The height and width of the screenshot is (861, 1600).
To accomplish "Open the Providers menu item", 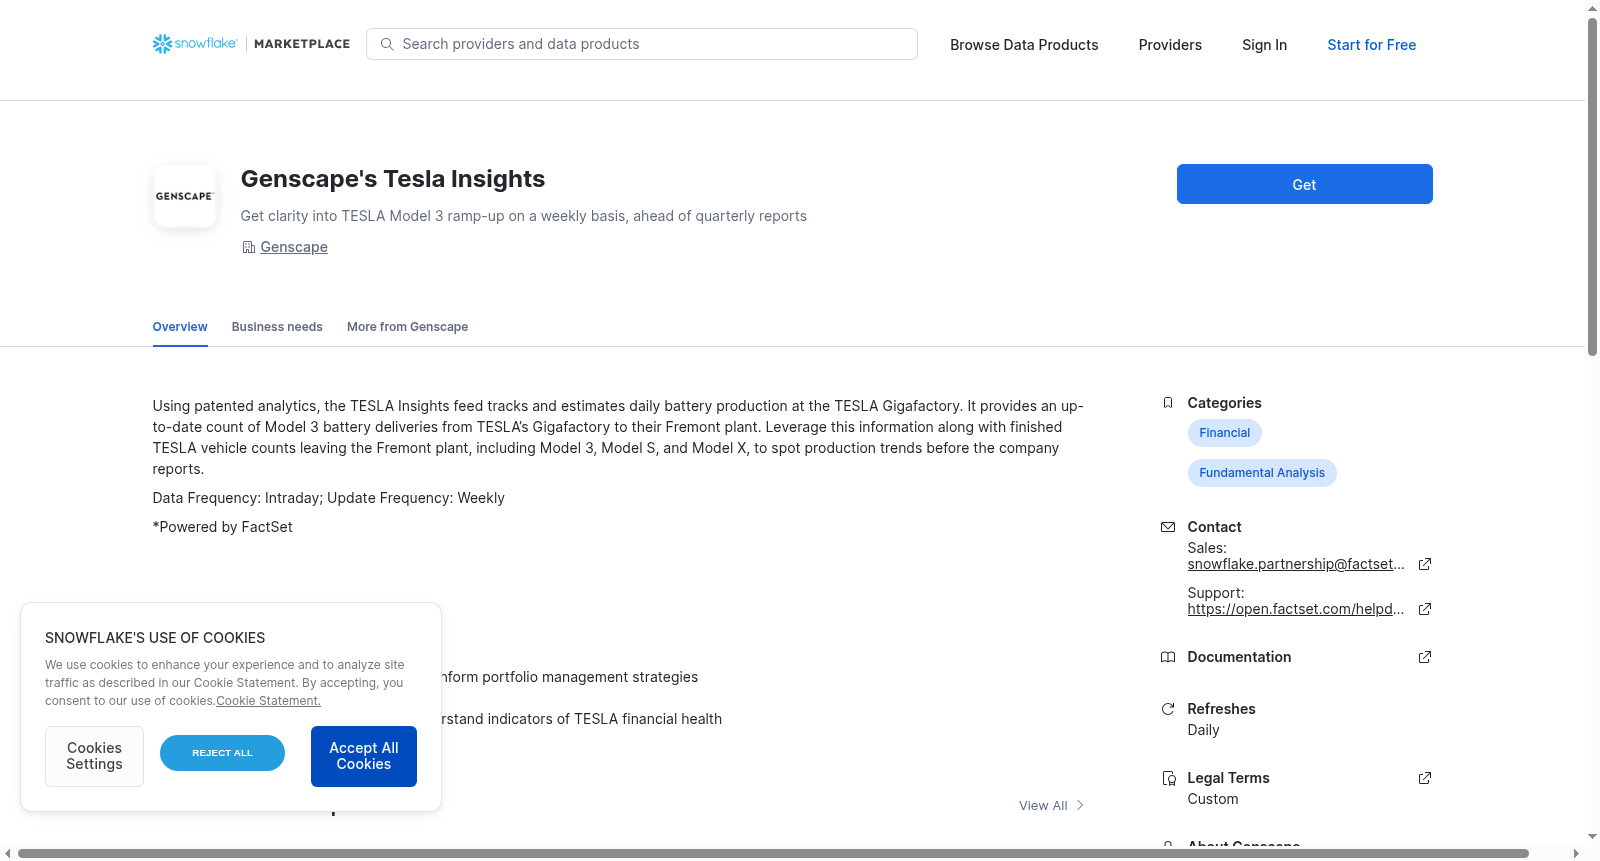I will click(x=1170, y=45).
